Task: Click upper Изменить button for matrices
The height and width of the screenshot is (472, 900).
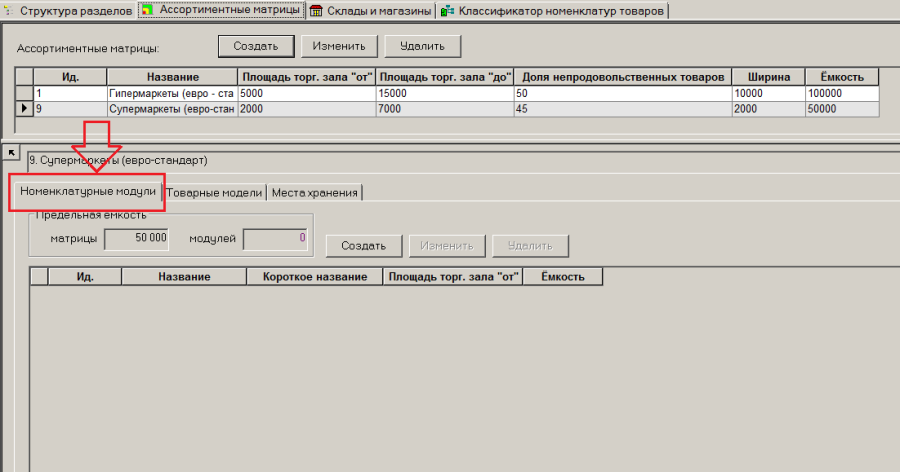Action: click(x=339, y=47)
